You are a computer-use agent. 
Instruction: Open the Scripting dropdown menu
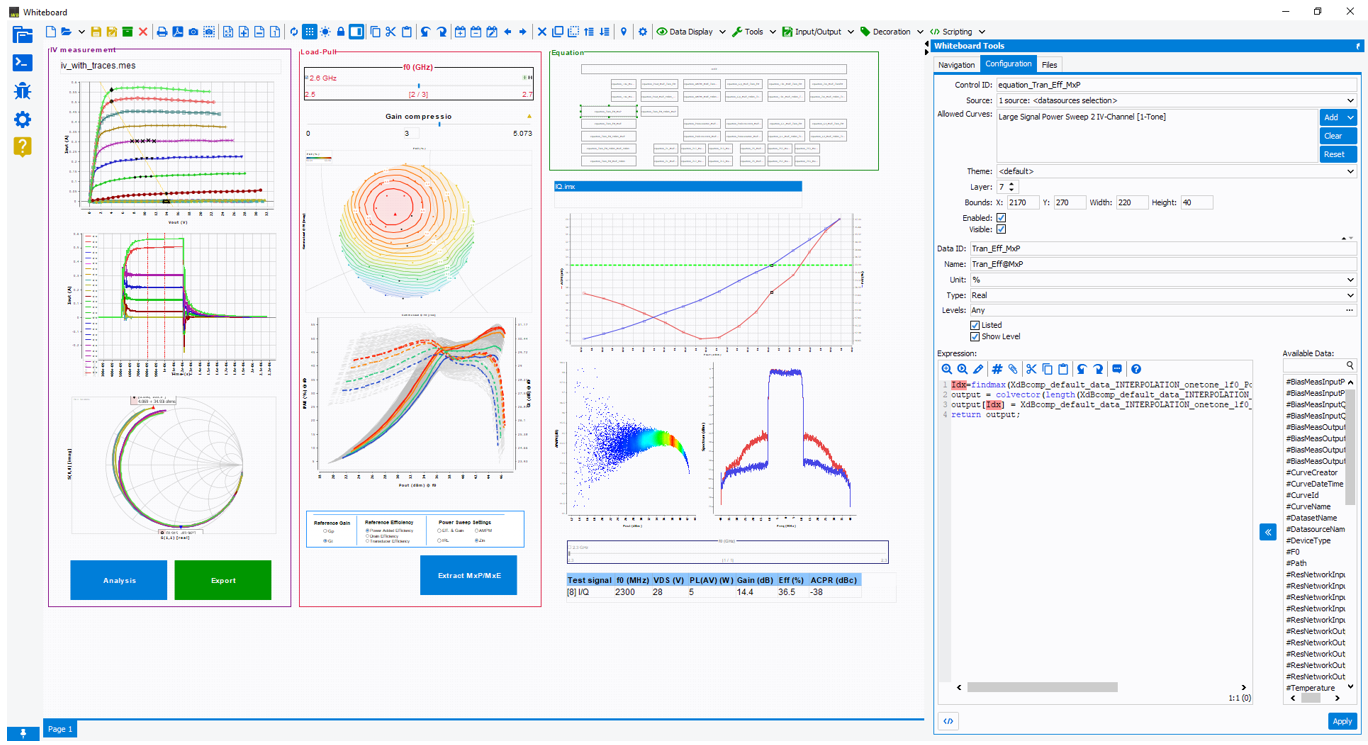pyautogui.click(x=957, y=32)
